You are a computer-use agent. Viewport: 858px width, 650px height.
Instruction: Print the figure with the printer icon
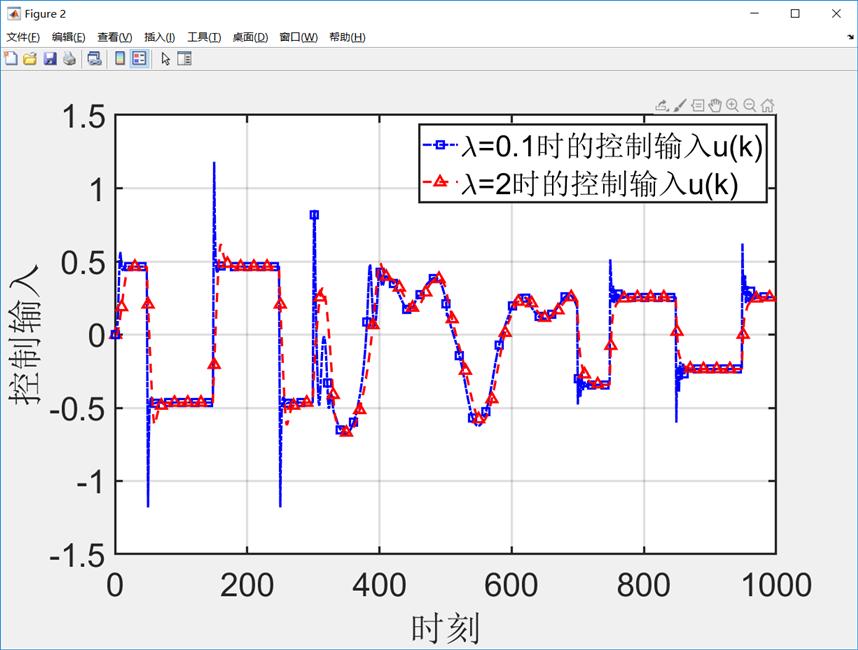point(69,59)
